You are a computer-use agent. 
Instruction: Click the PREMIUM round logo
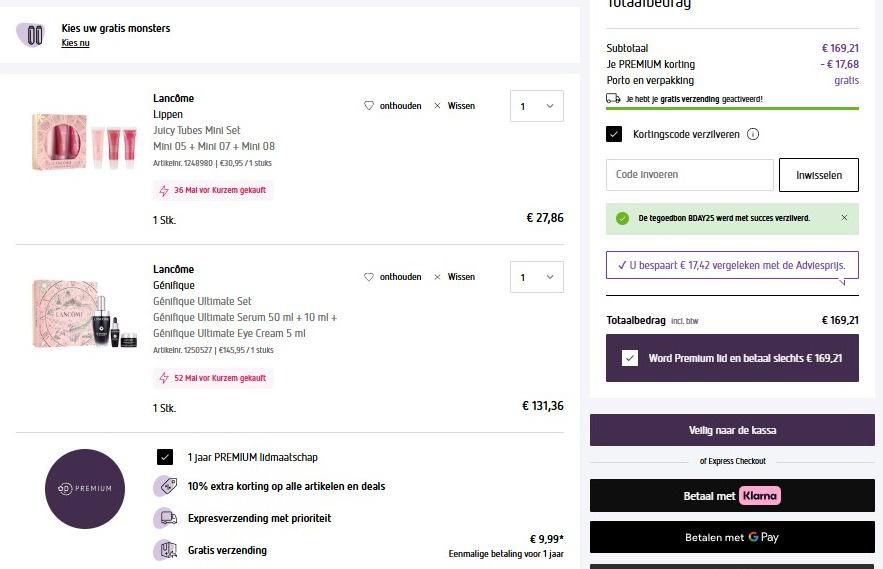click(x=85, y=488)
